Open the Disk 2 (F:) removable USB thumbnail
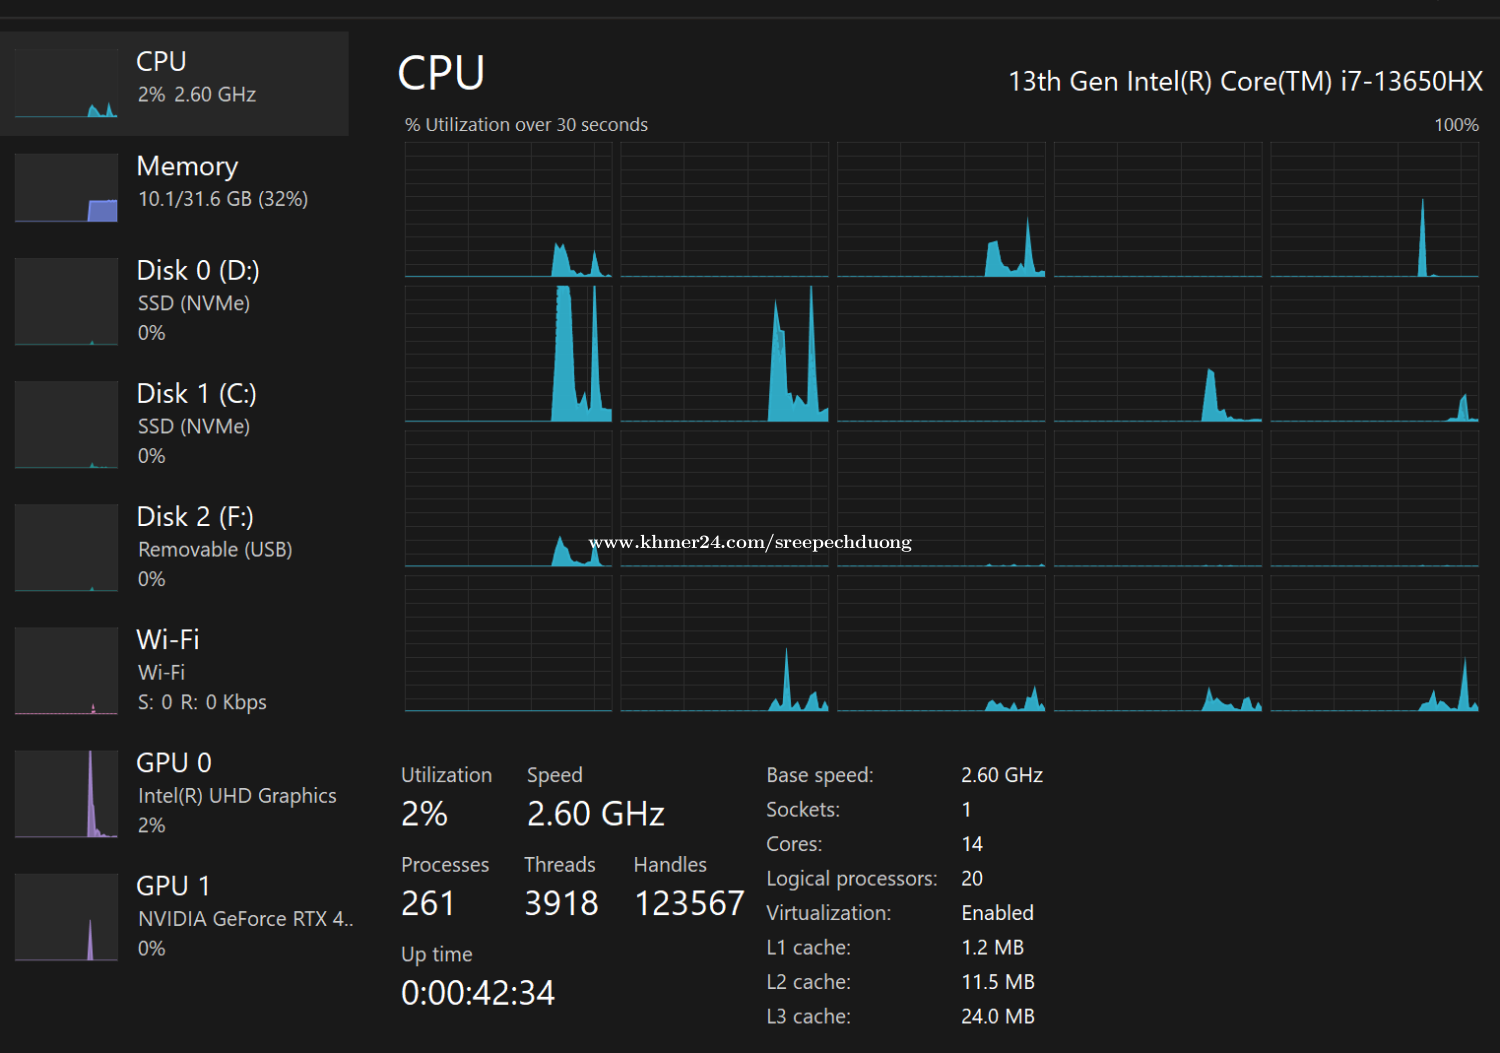 pyautogui.click(x=66, y=548)
